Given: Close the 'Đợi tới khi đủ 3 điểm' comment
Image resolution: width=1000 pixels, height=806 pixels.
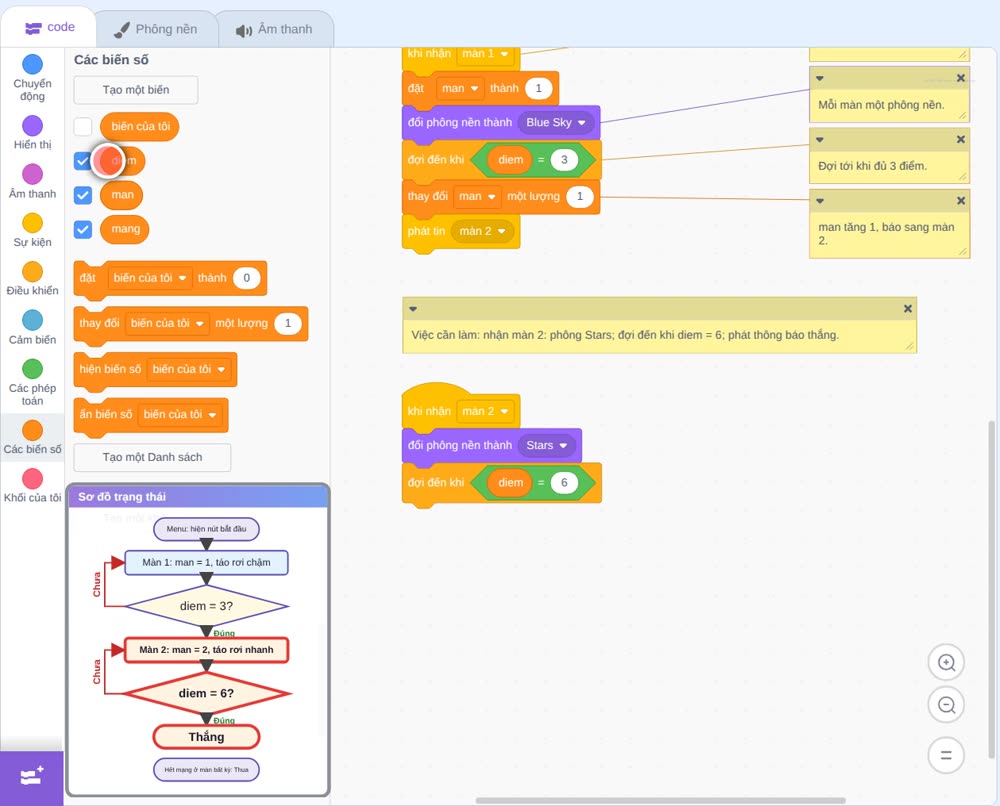Looking at the screenshot, I should point(960,139).
